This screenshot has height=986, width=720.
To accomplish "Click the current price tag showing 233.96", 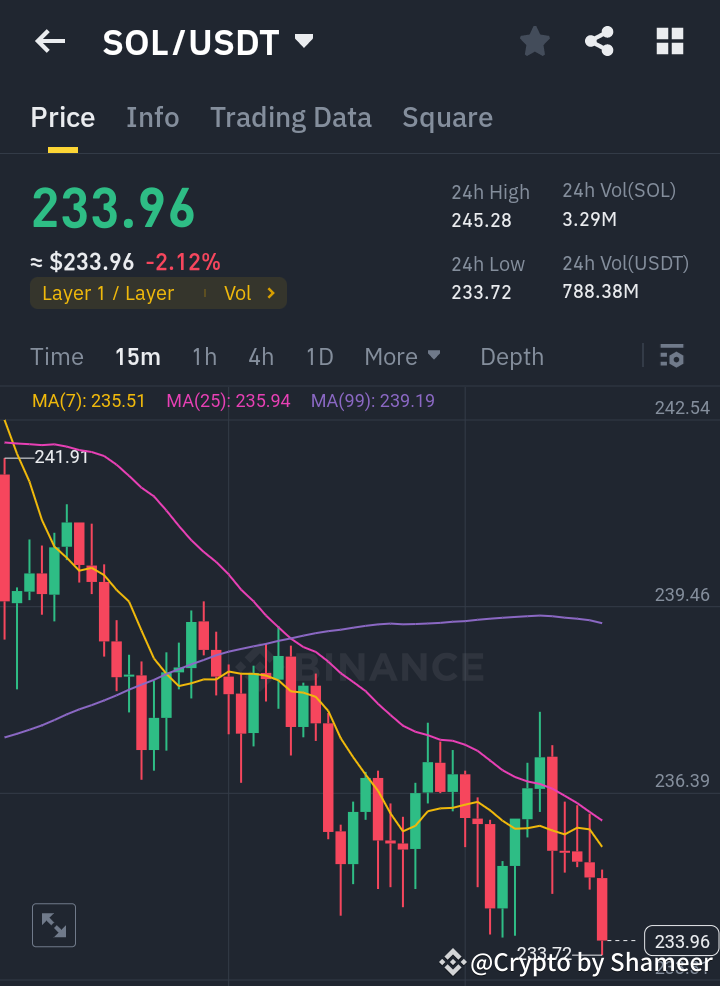I will coord(681,941).
